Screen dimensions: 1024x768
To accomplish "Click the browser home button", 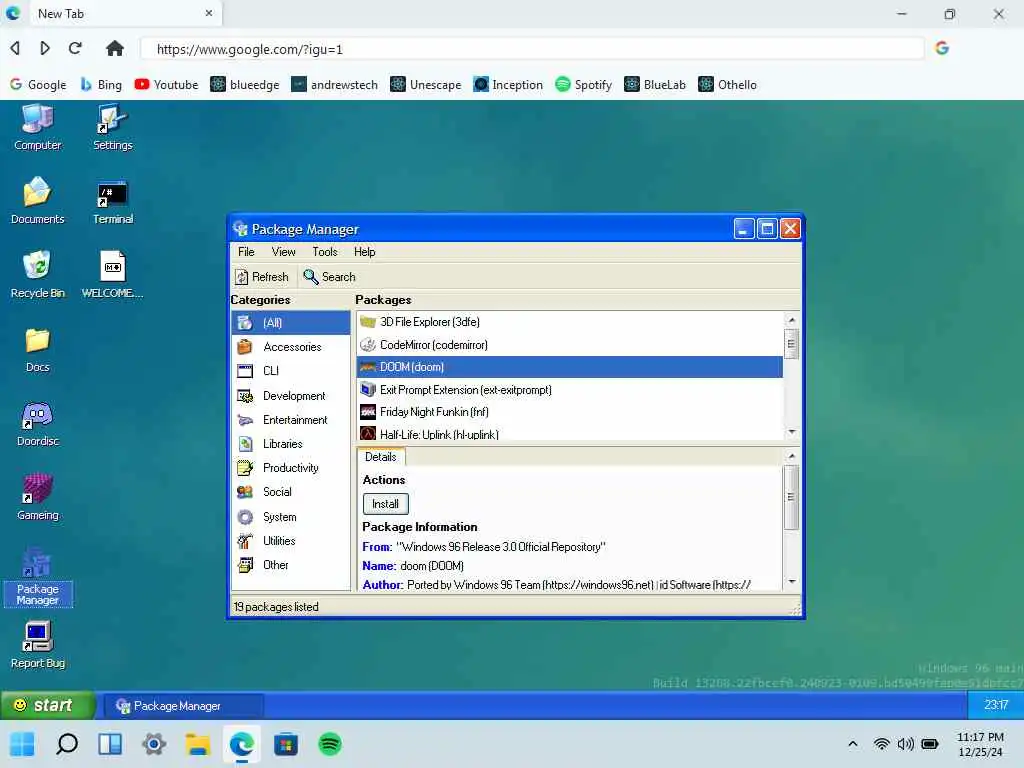I will pyautogui.click(x=115, y=48).
